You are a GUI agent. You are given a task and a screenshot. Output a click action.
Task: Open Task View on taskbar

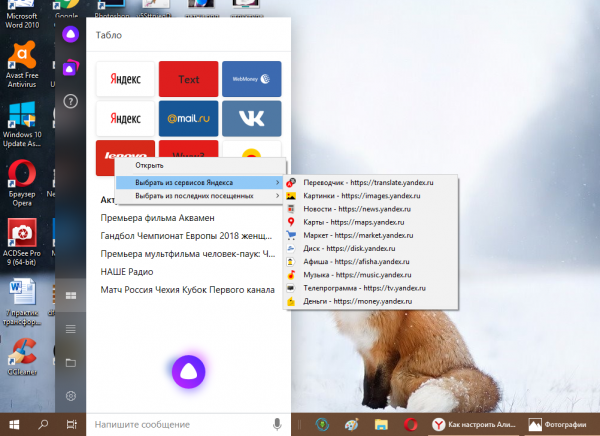click(x=72, y=425)
